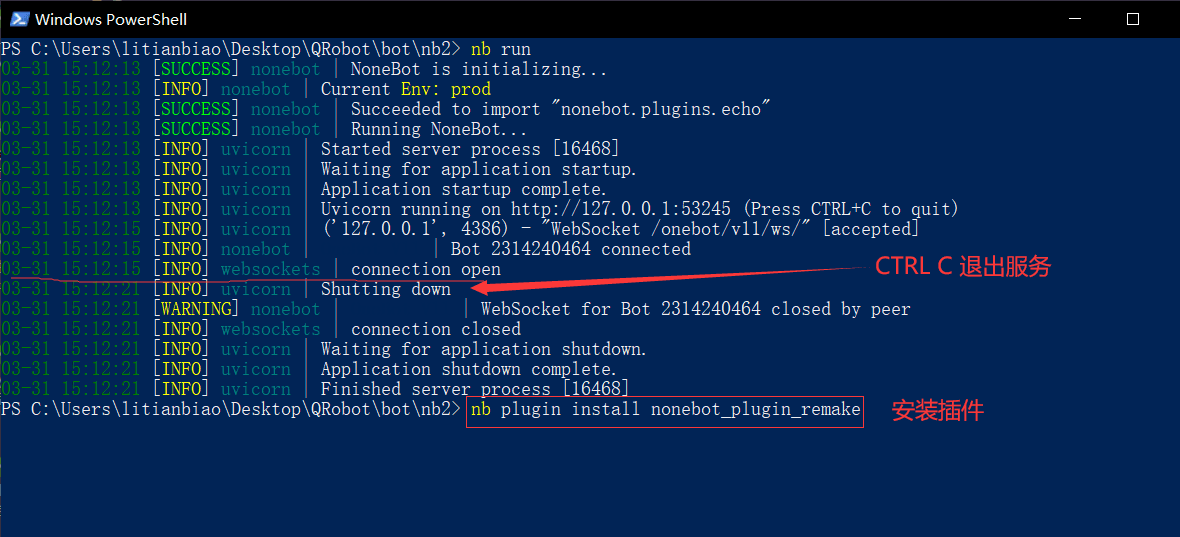Minimize the PowerShell window
This screenshot has width=1180, height=537.
pyautogui.click(x=1075, y=20)
